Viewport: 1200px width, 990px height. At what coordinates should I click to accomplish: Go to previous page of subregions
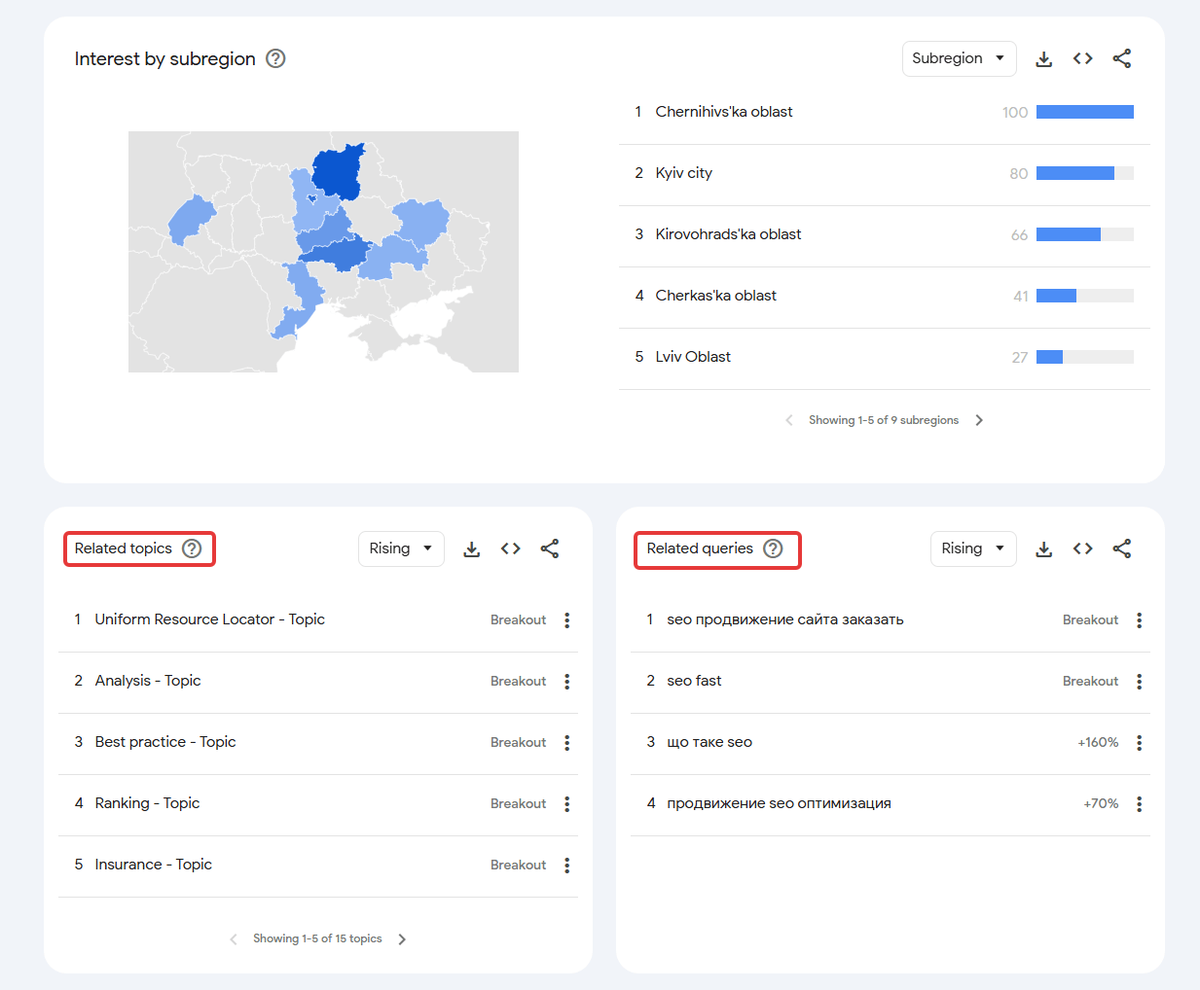789,420
